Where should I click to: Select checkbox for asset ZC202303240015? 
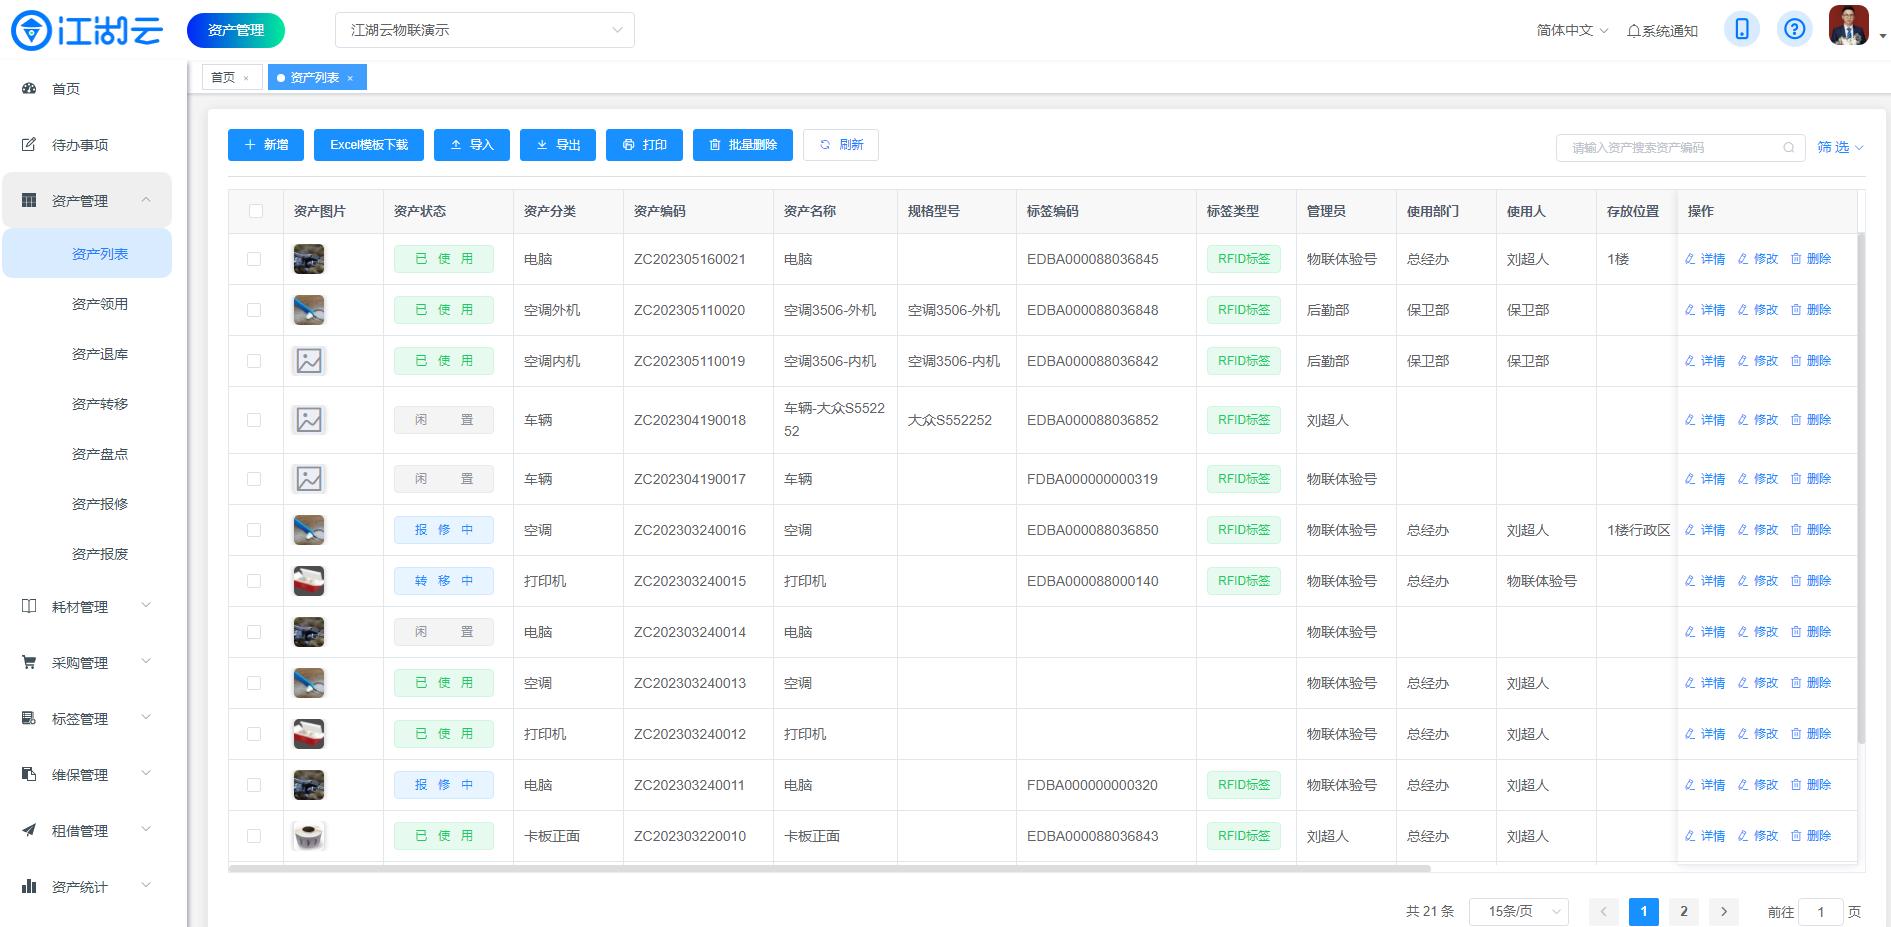click(254, 581)
